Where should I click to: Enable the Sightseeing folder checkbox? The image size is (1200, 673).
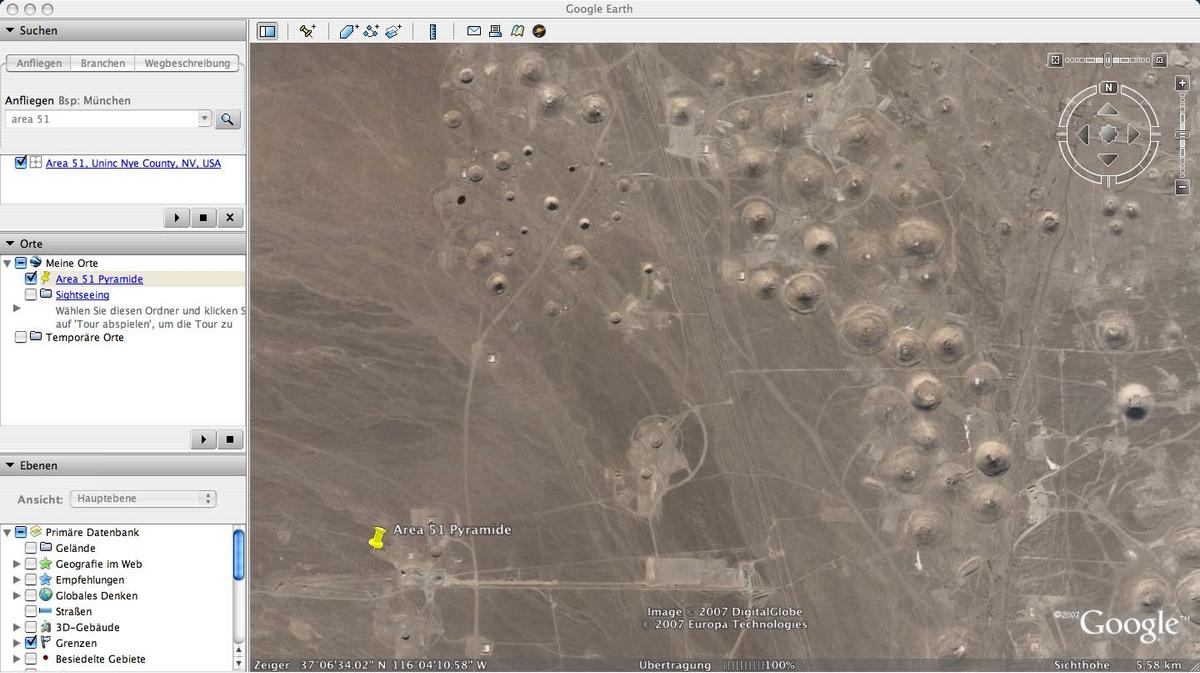pyautogui.click(x=31, y=295)
